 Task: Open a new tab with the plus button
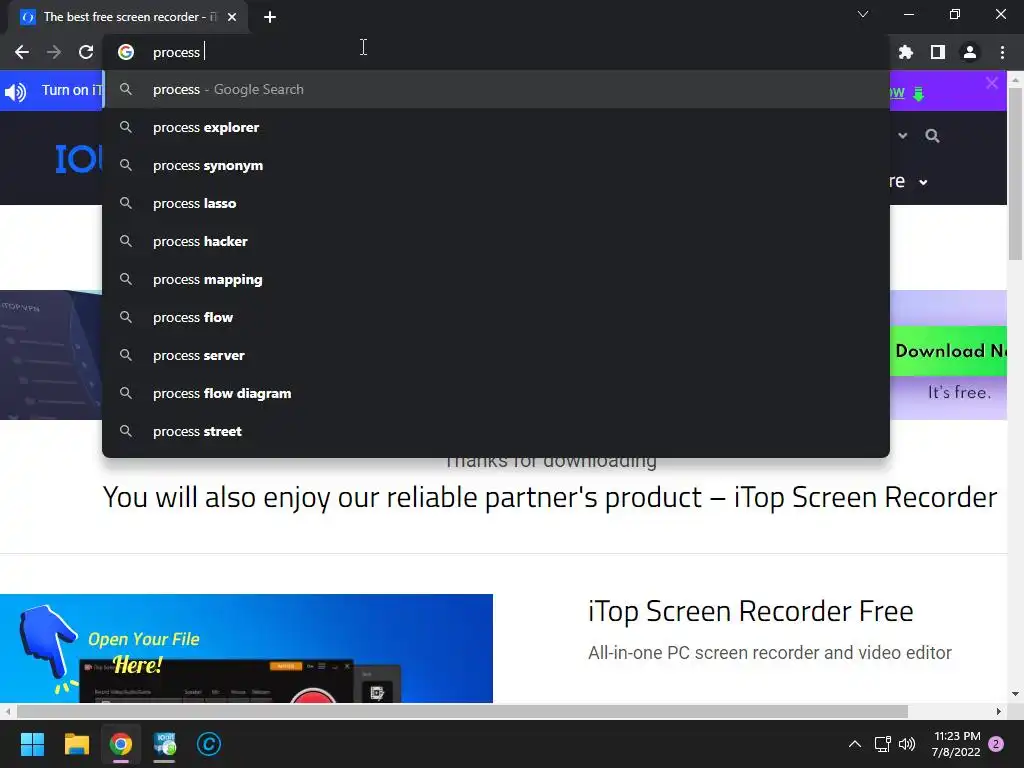pyautogui.click(x=270, y=17)
